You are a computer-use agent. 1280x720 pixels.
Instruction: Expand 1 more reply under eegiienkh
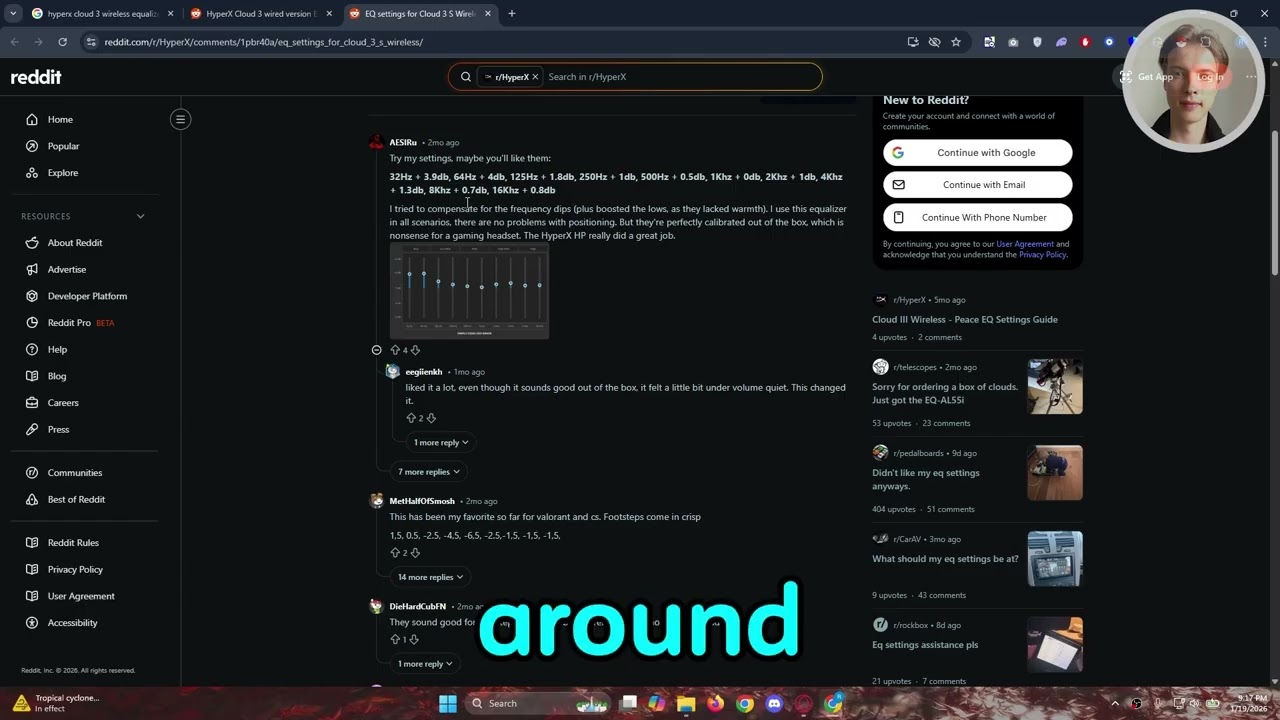(x=441, y=442)
